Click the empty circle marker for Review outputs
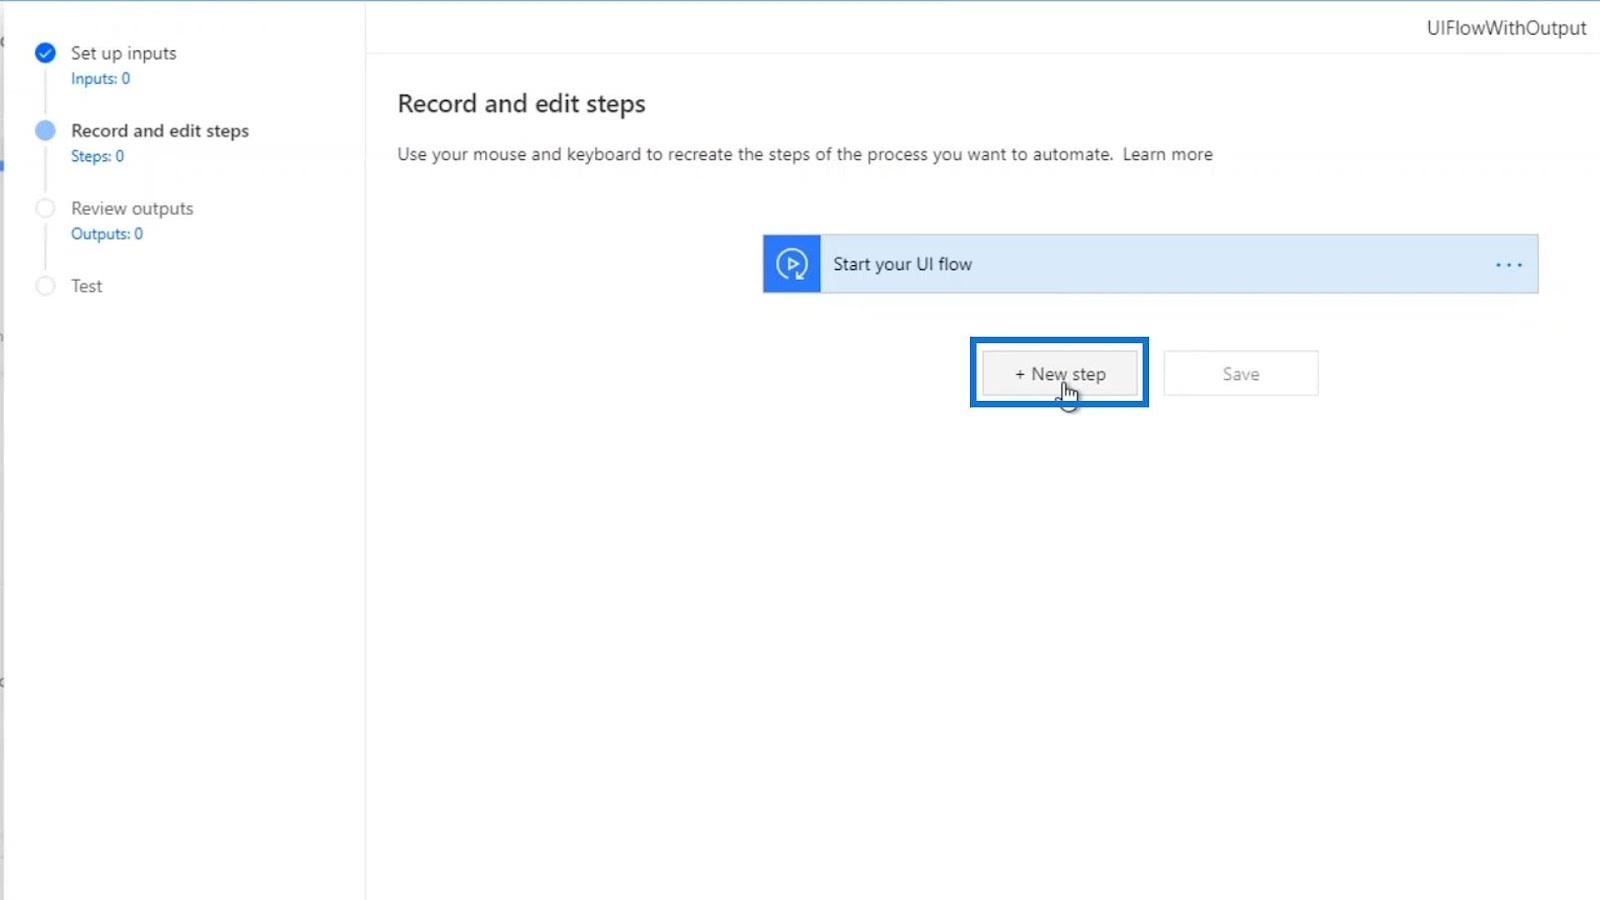Screen dimensions: 1600x900 (45, 208)
